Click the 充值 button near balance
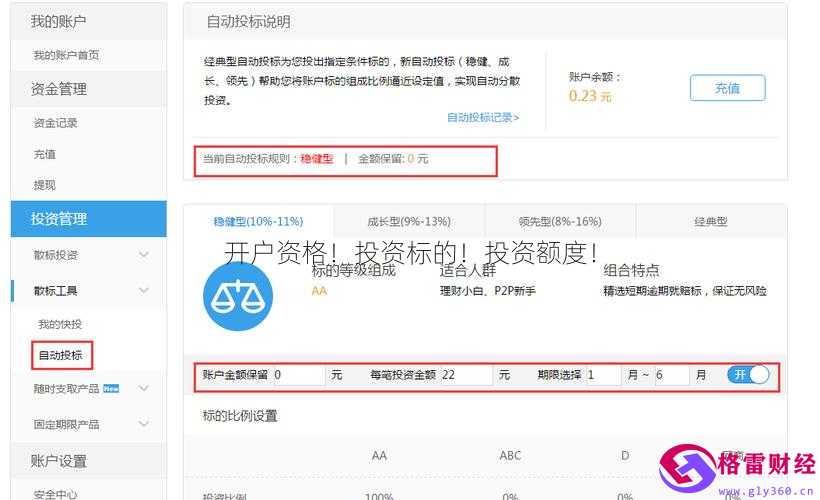Image resolution: width=820 pixels, height=500 pixels. click(727, 88)
